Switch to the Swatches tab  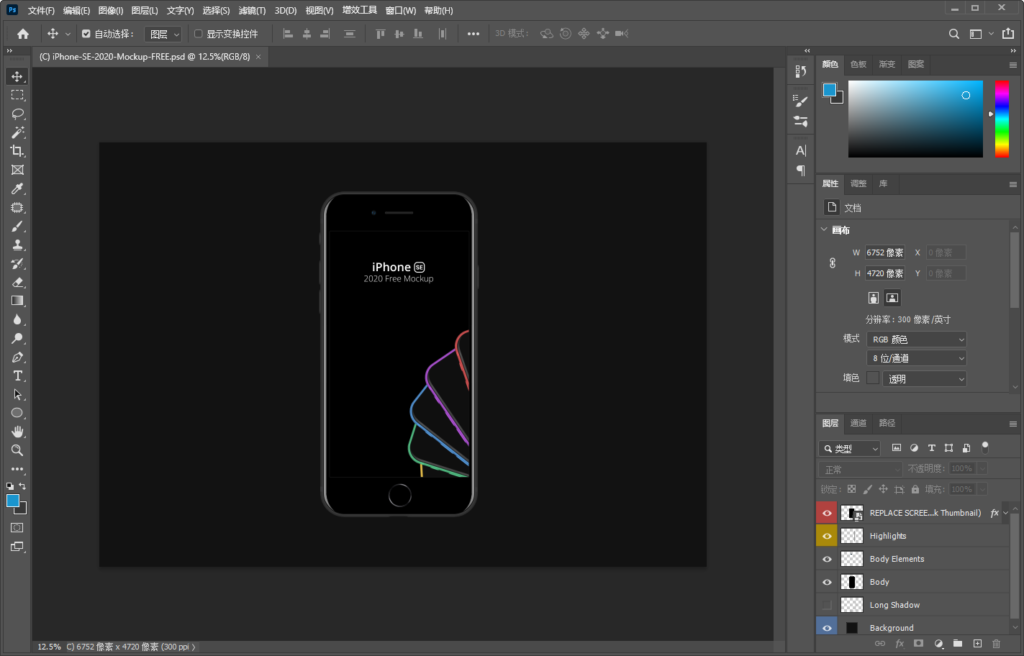pyautogui.click(x=858, y=64)
